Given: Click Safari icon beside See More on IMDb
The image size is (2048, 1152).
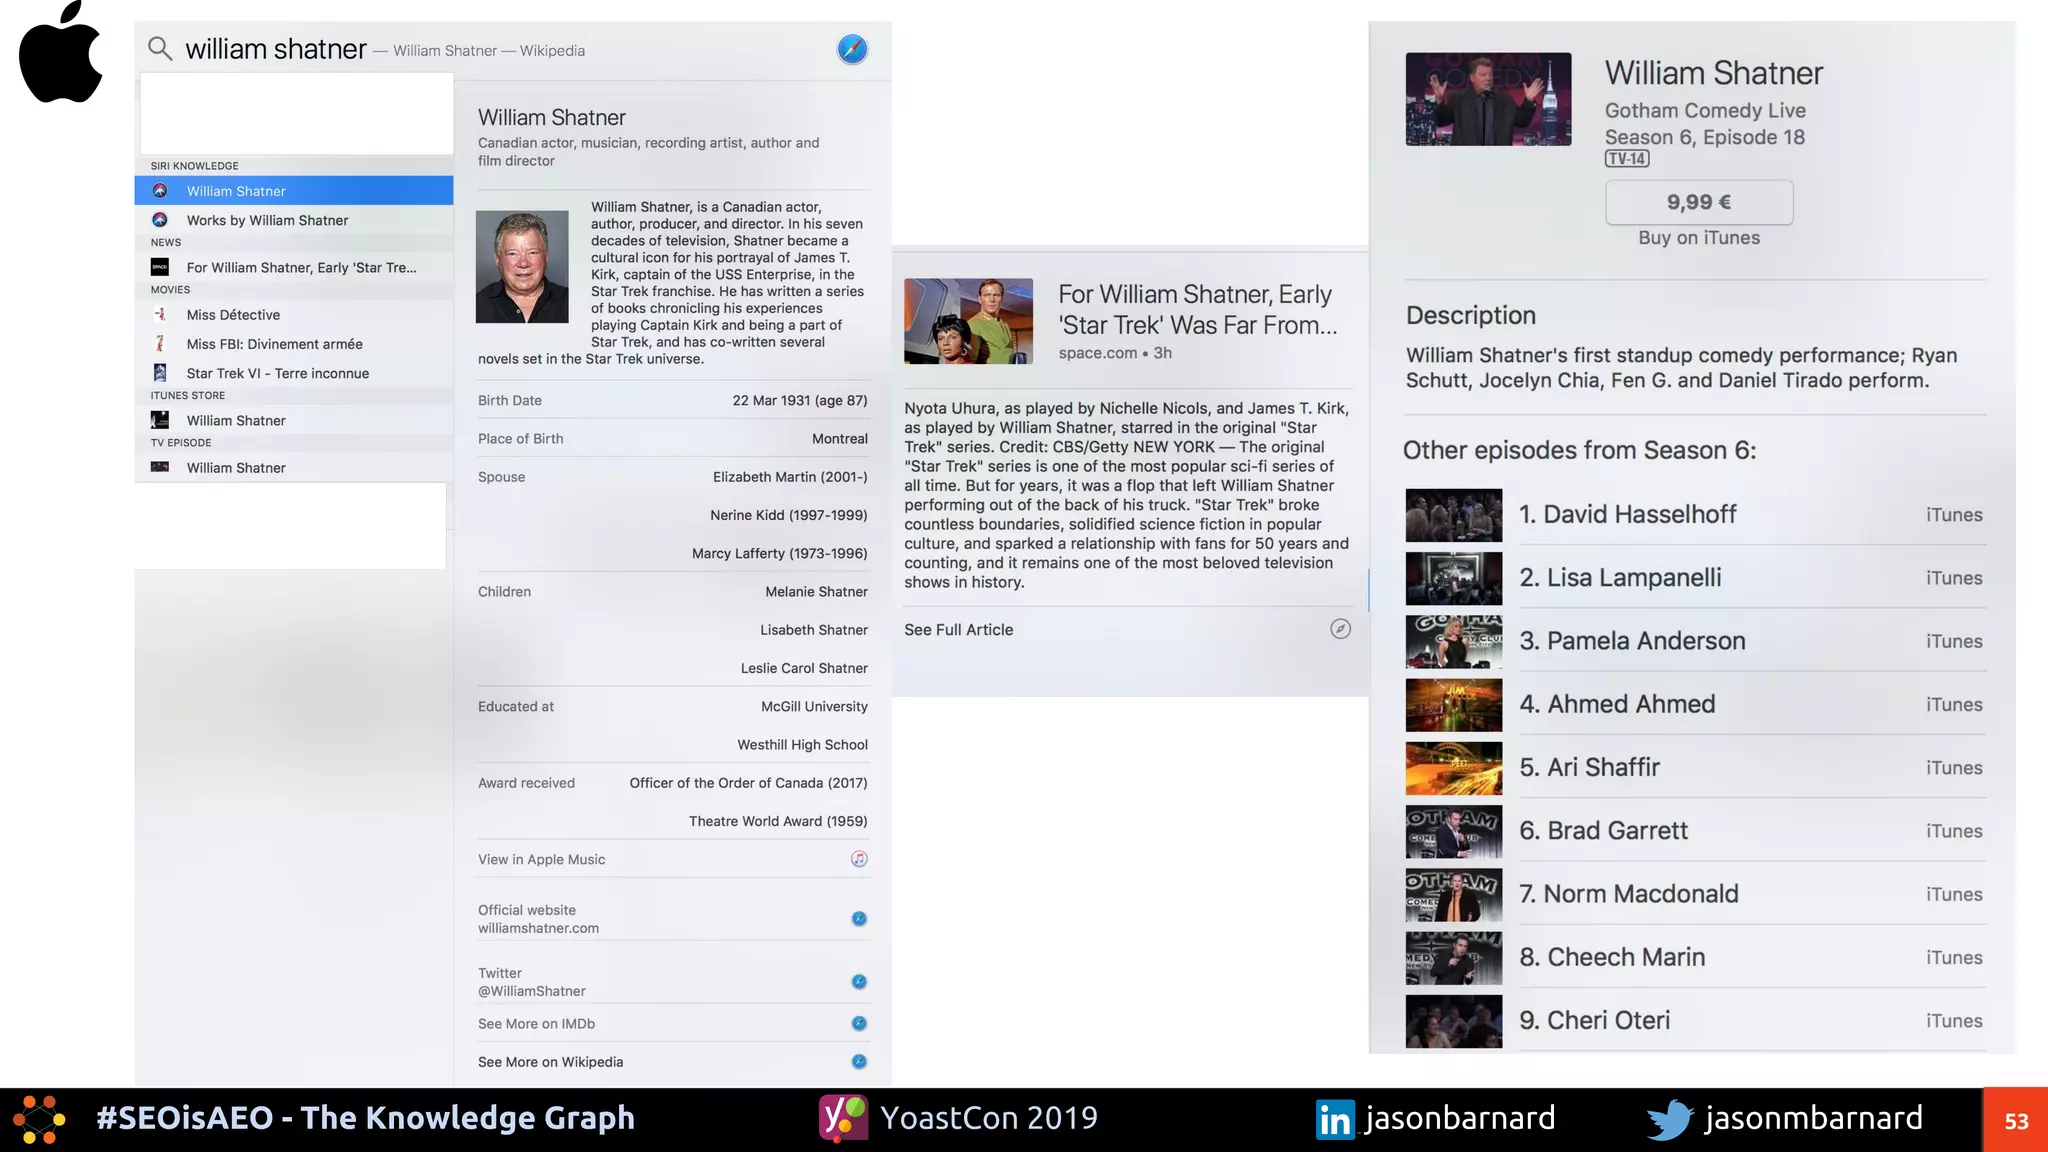Looking at the screenshot, I should [x=859, y=1023].
